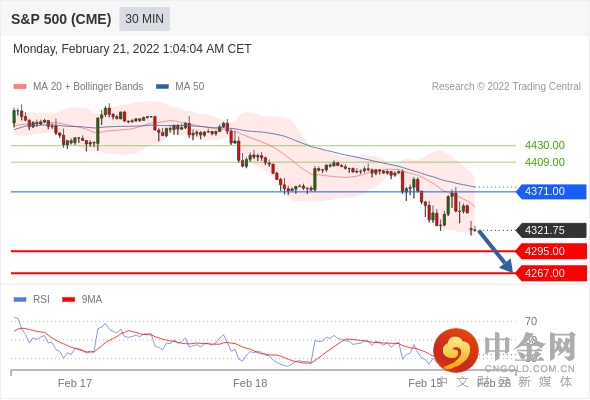
Task: Click the blue RSI legend swatch
Action: click(x=20, y=300)
